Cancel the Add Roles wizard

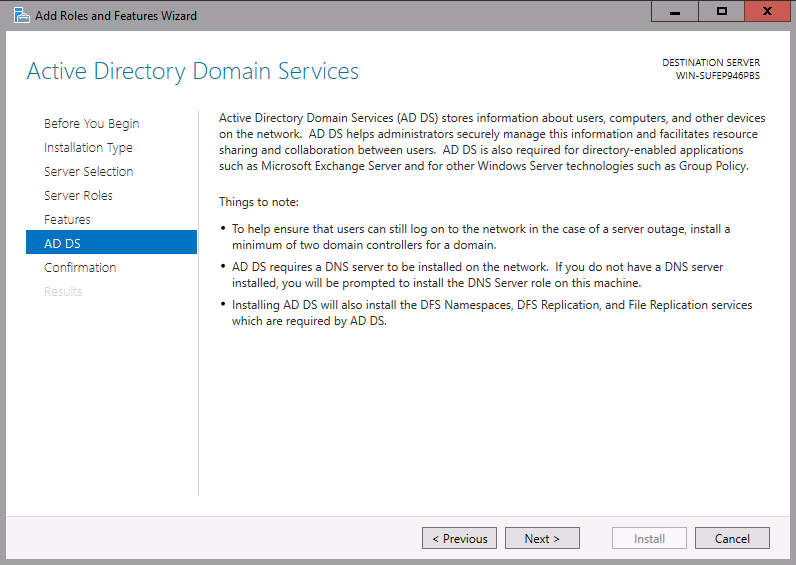click(x=732, y=538)
